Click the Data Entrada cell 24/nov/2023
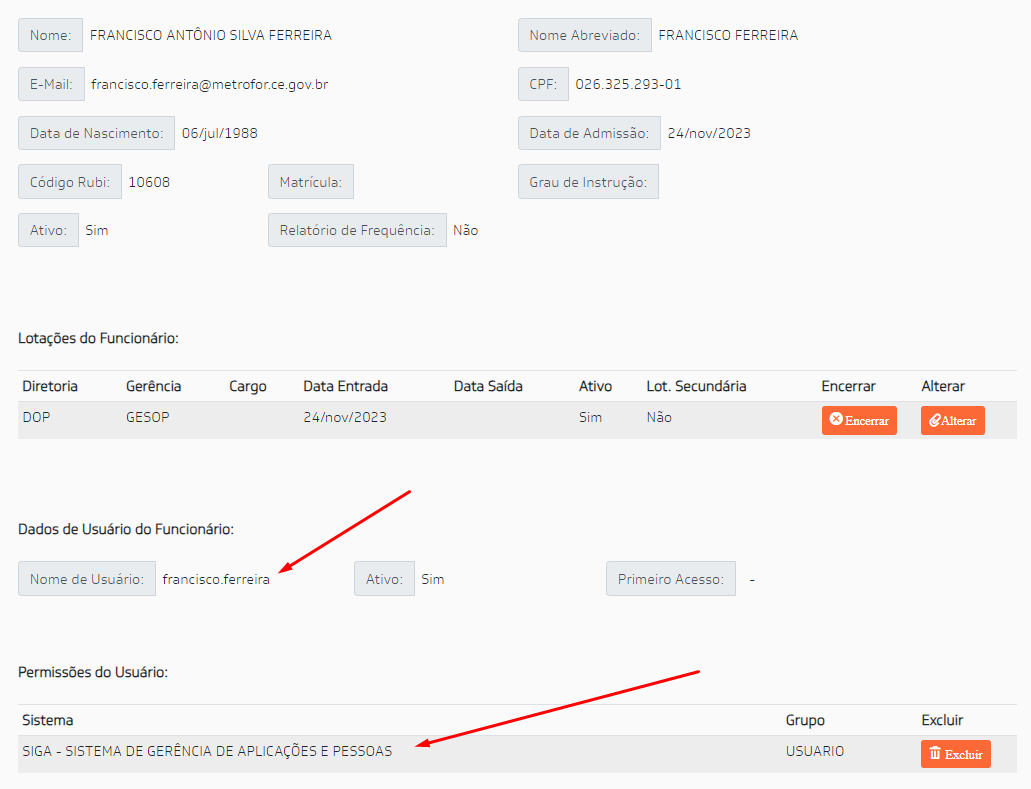This screenshot has height=789, width=1031. pos(345,418)
